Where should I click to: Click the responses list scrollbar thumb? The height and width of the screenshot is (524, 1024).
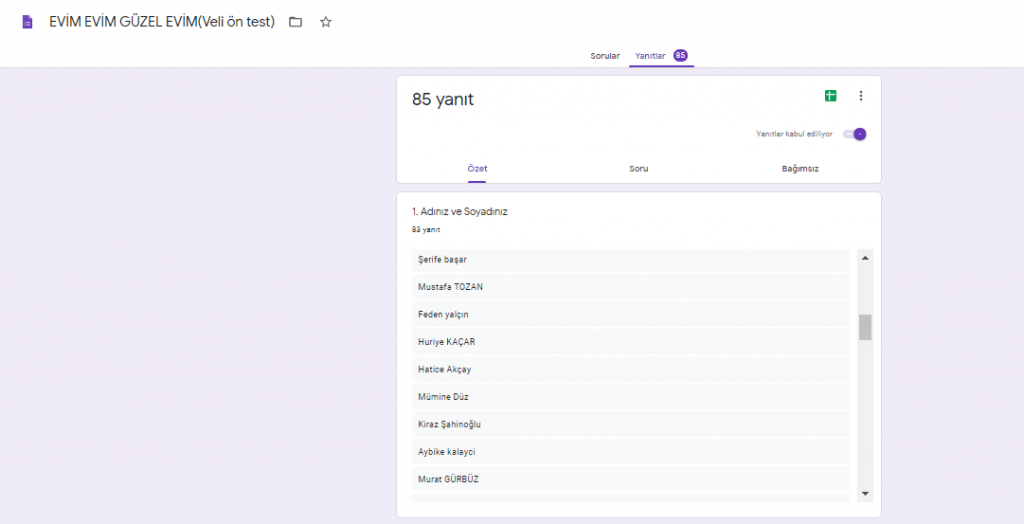click(865, 327)
